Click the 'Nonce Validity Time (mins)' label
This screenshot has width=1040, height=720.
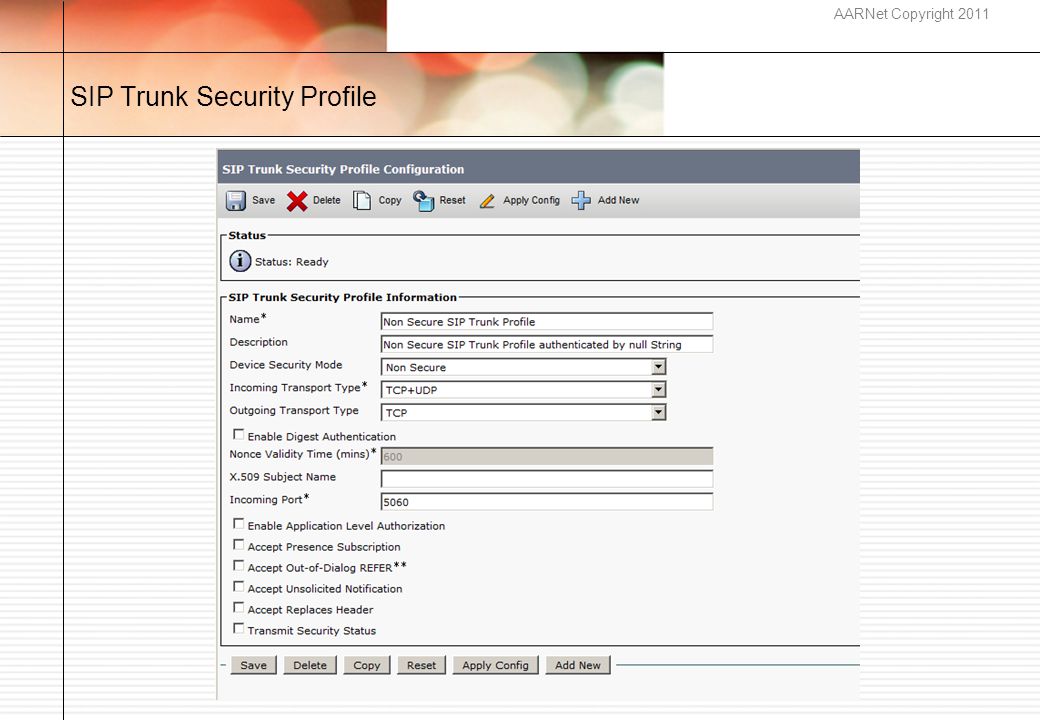click(299, 454)
